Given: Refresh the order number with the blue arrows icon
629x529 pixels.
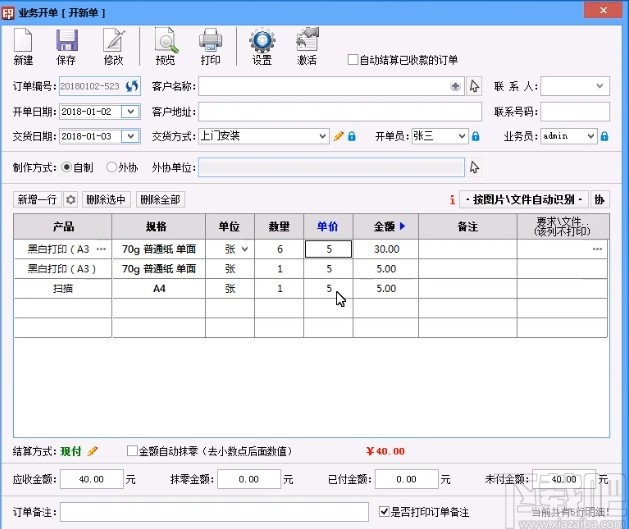Looking at the screenshot, I should pos(132,86).
